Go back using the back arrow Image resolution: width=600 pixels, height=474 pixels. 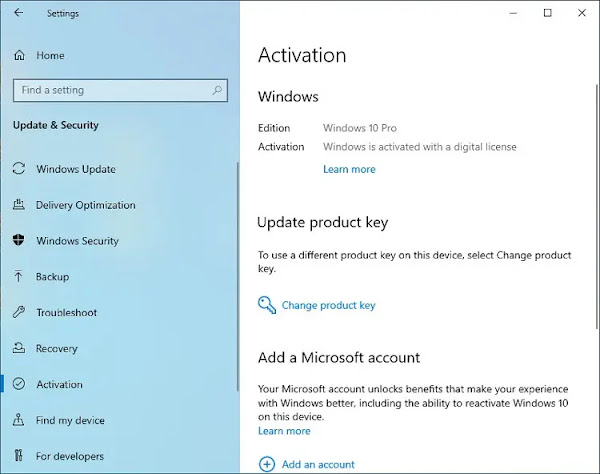(x=18, y=13)
